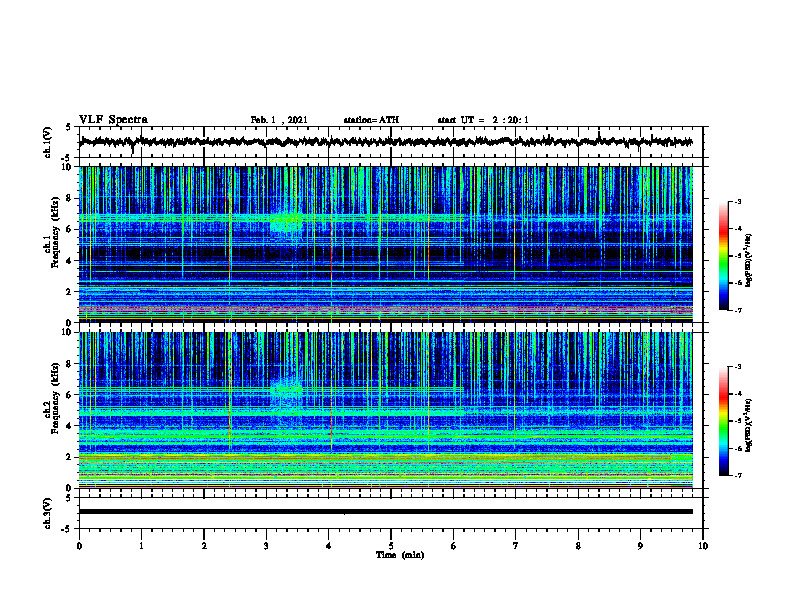Viewport: 792px width, 612px height.
Task: Click time axis tick label "3"
Action: 266,546
